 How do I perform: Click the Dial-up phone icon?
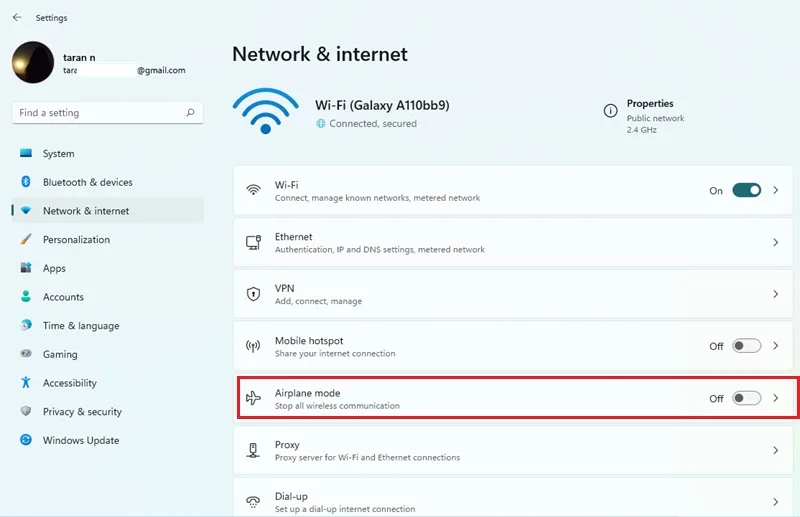click(x=253, y=501)
